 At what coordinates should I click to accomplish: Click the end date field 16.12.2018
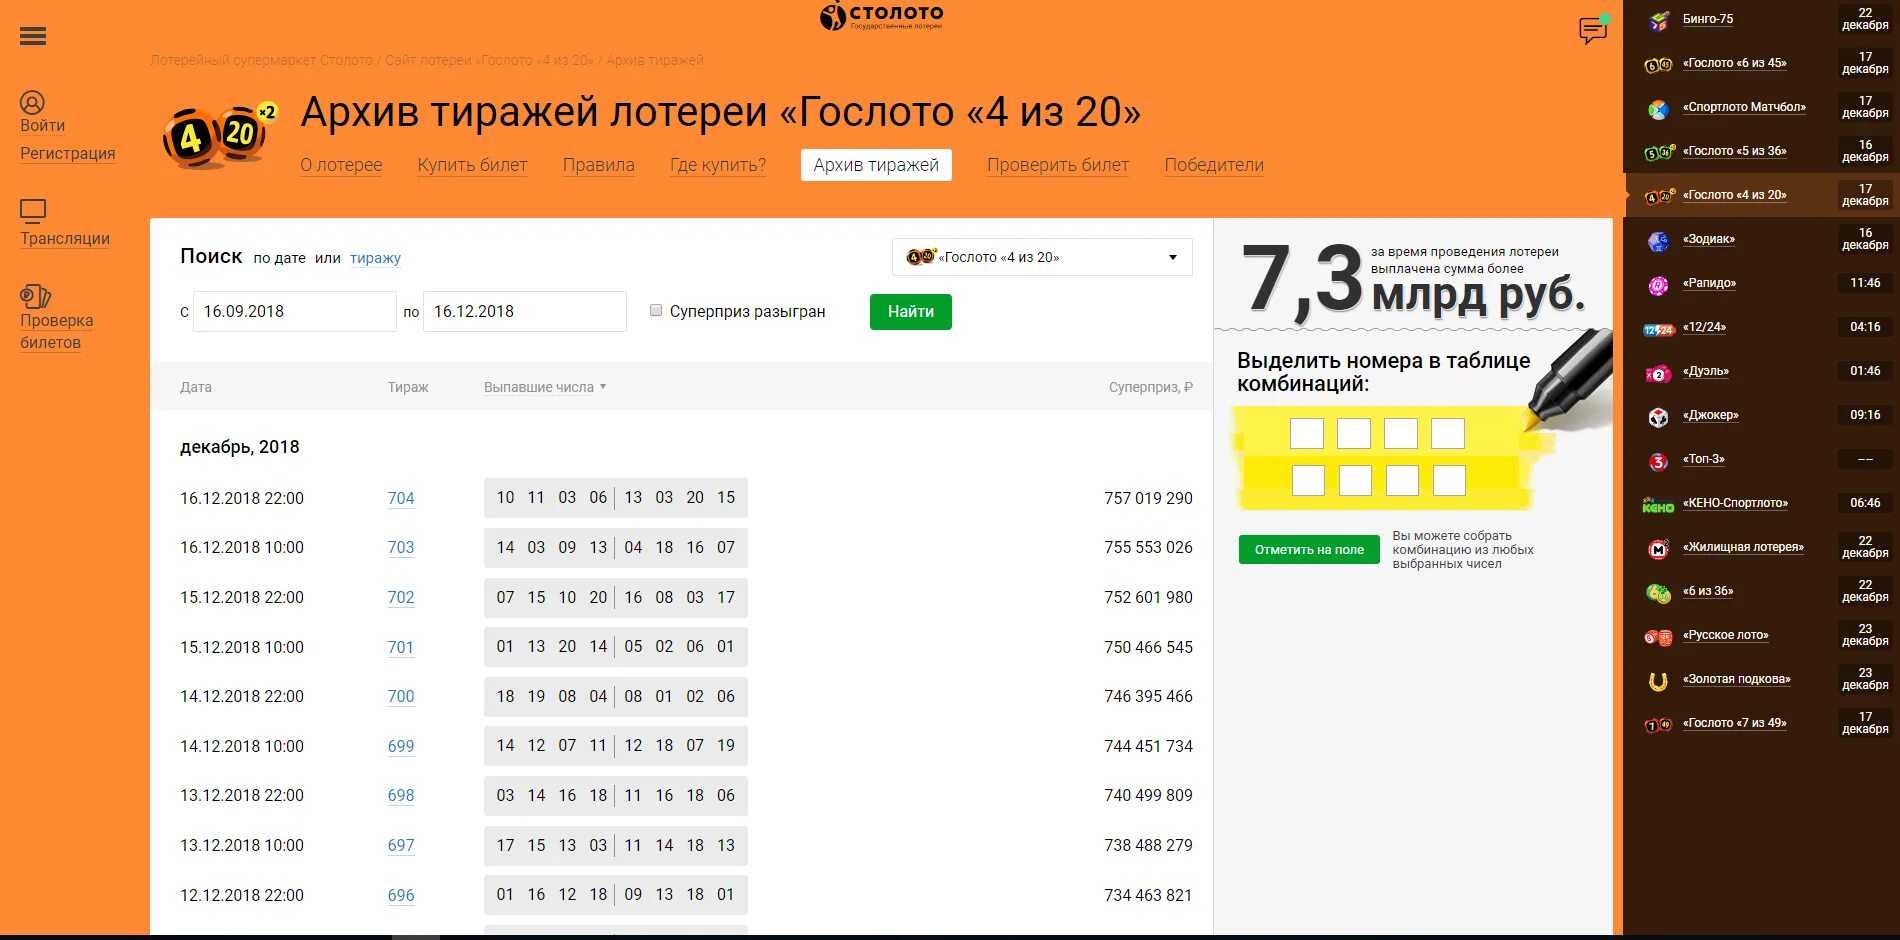tap(525, 311)
